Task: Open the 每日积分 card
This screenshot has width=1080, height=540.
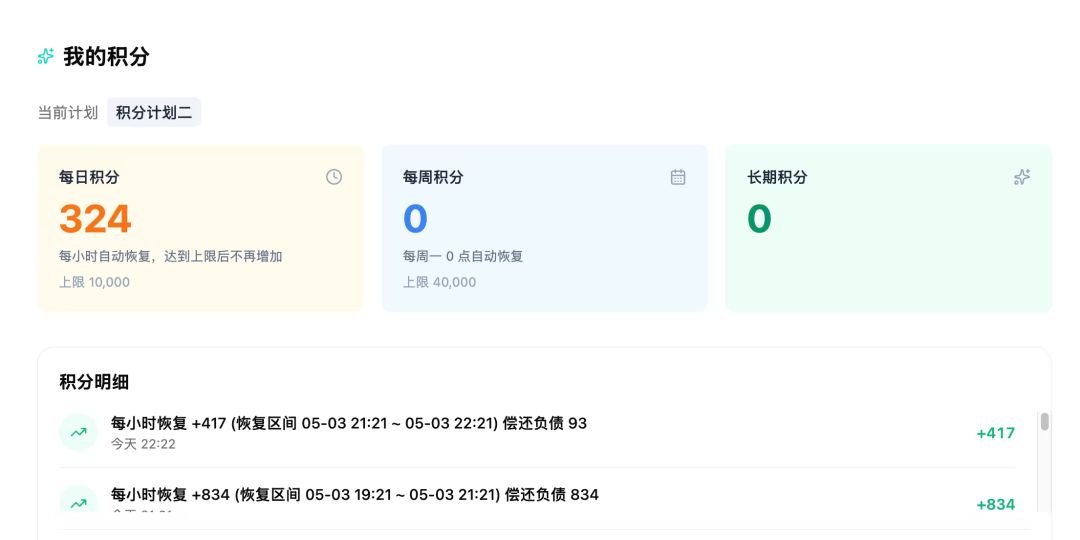Action: coord(200,228)
